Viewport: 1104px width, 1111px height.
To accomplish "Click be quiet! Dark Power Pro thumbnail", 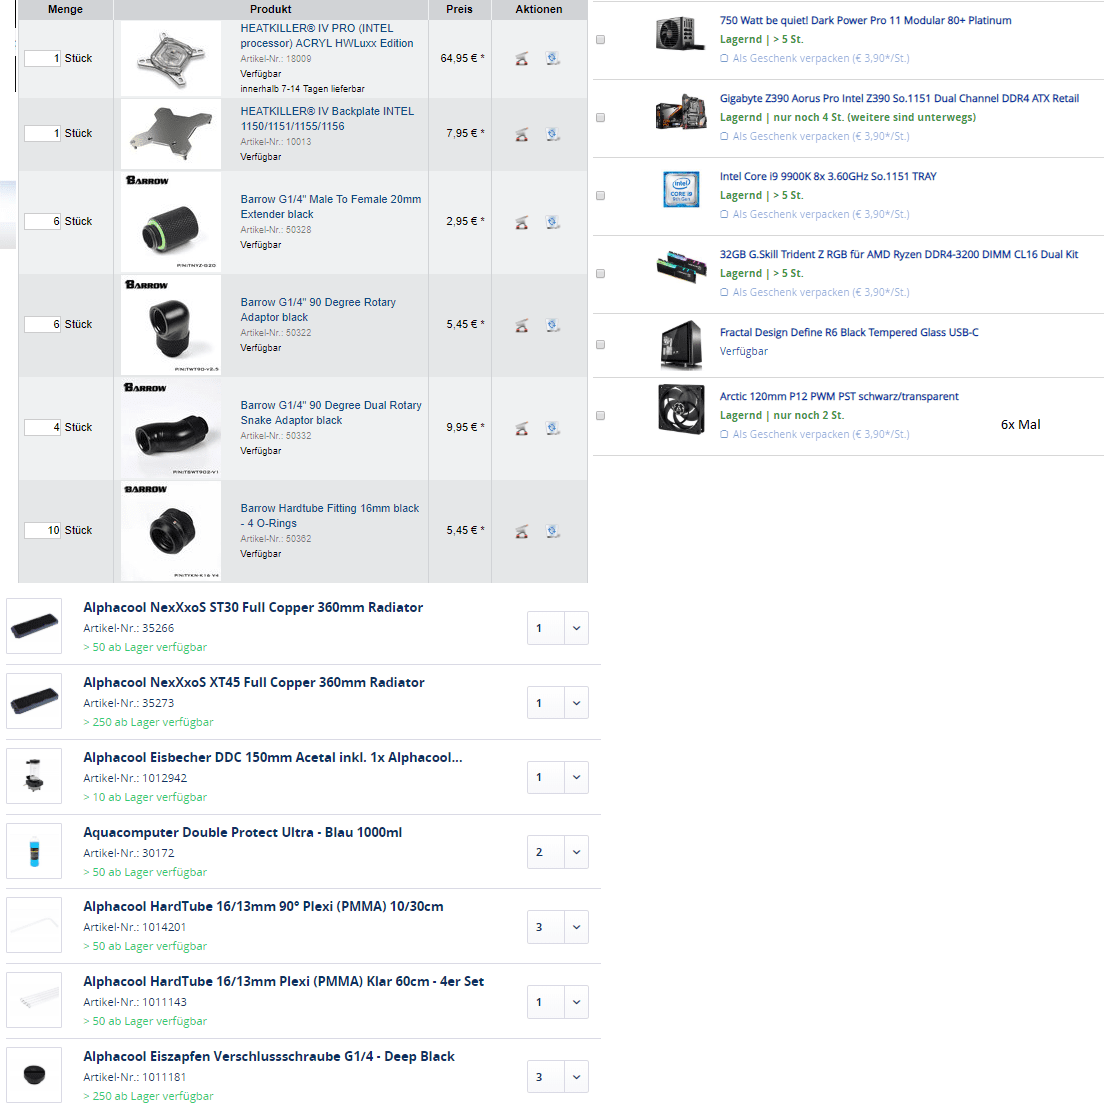I will point(680,33).
